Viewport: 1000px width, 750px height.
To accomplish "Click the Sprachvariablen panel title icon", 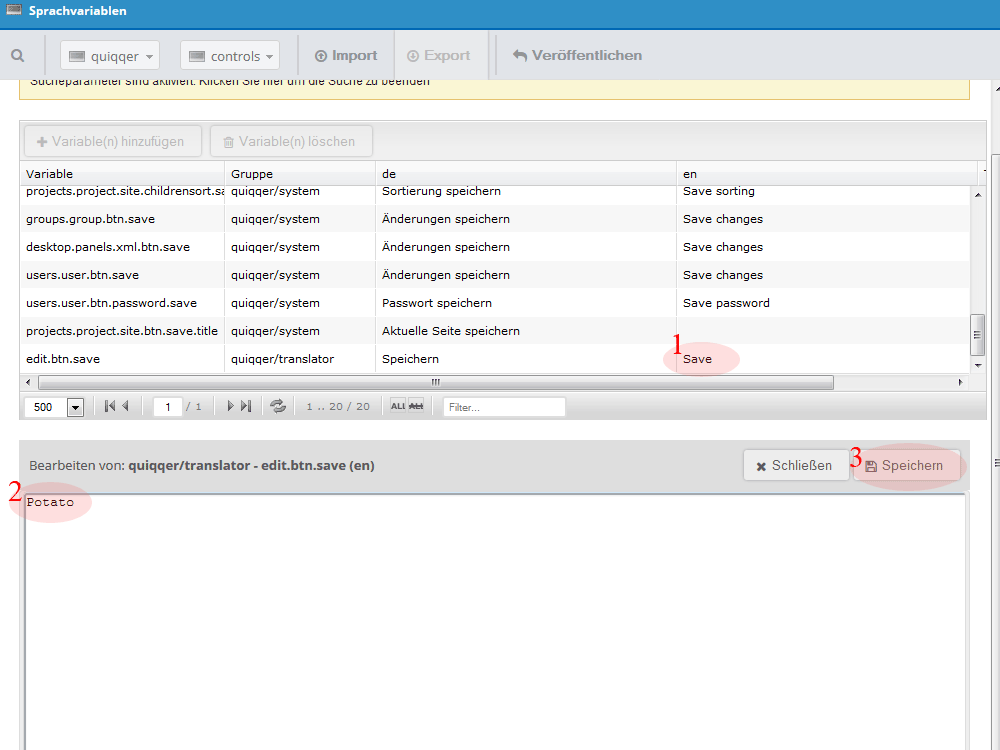I will click(x=14, y=10).
